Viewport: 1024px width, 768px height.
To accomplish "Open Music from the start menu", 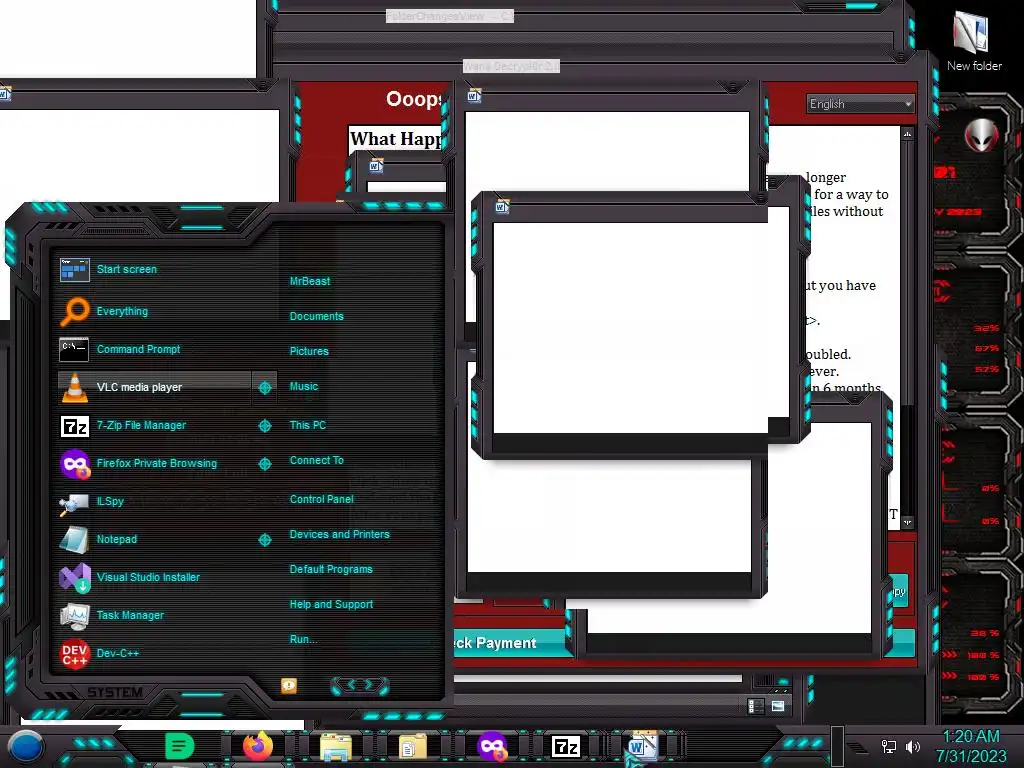I will click(304, 387).
